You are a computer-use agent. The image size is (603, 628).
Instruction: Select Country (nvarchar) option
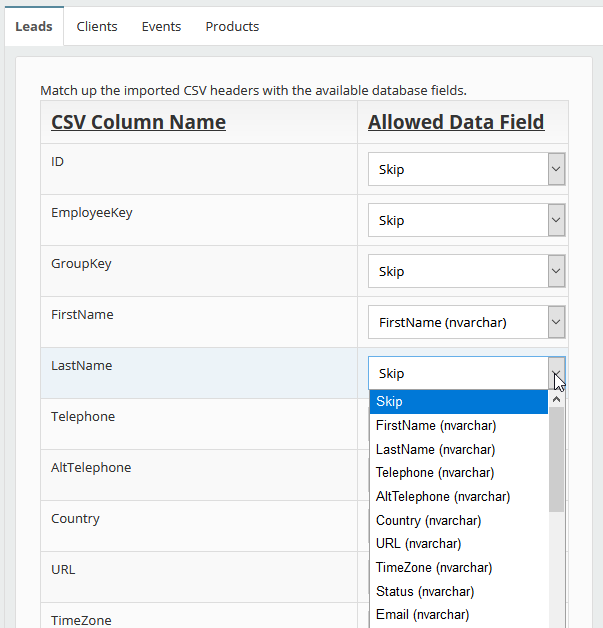458,520
